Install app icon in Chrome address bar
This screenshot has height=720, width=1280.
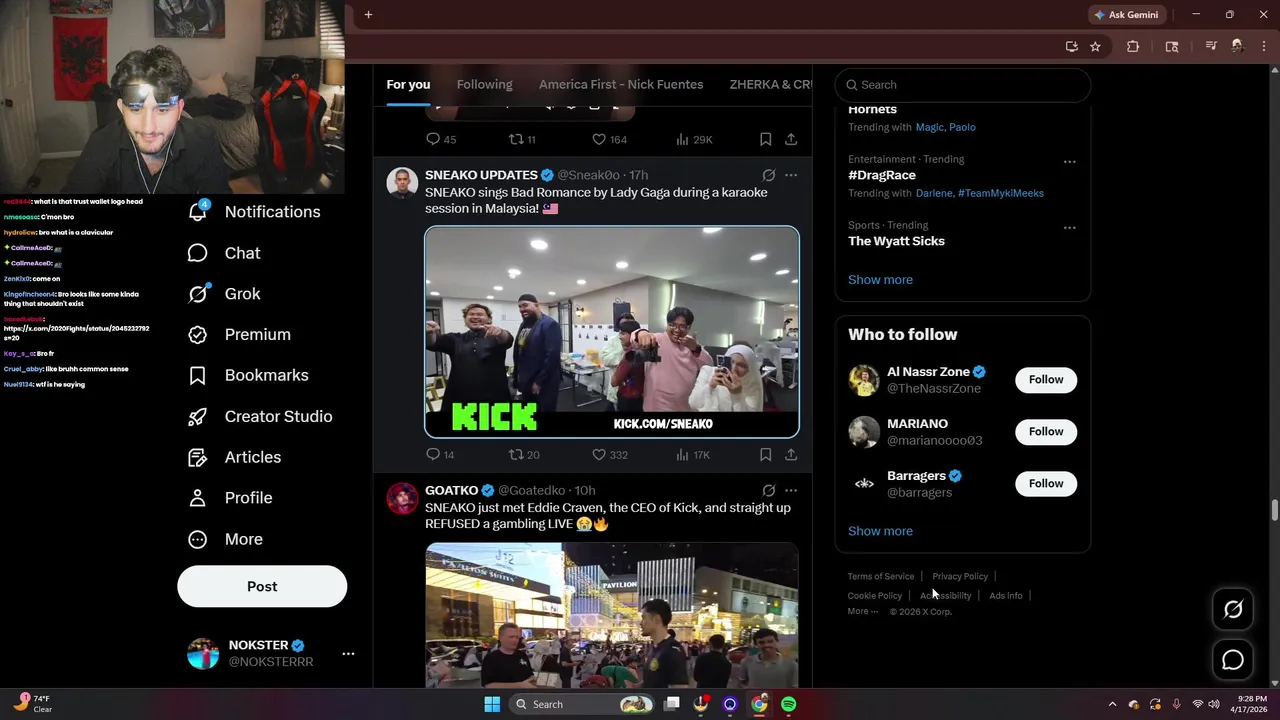pyautogui.click(x=1072, y=46)
